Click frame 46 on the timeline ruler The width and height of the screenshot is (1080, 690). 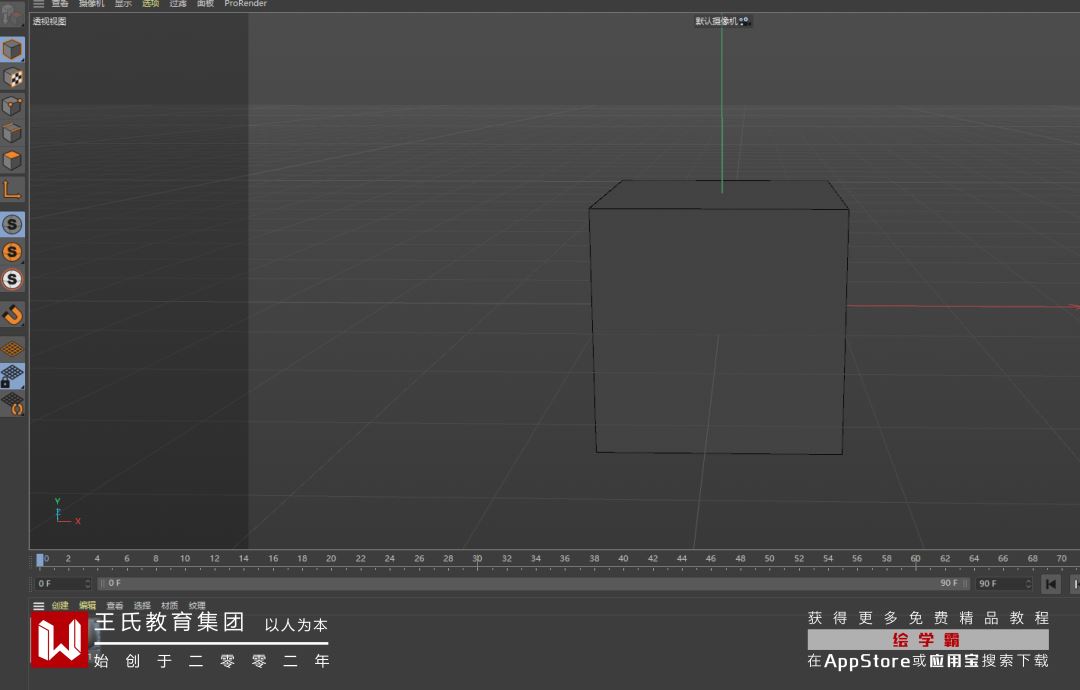tap(711, 558)
